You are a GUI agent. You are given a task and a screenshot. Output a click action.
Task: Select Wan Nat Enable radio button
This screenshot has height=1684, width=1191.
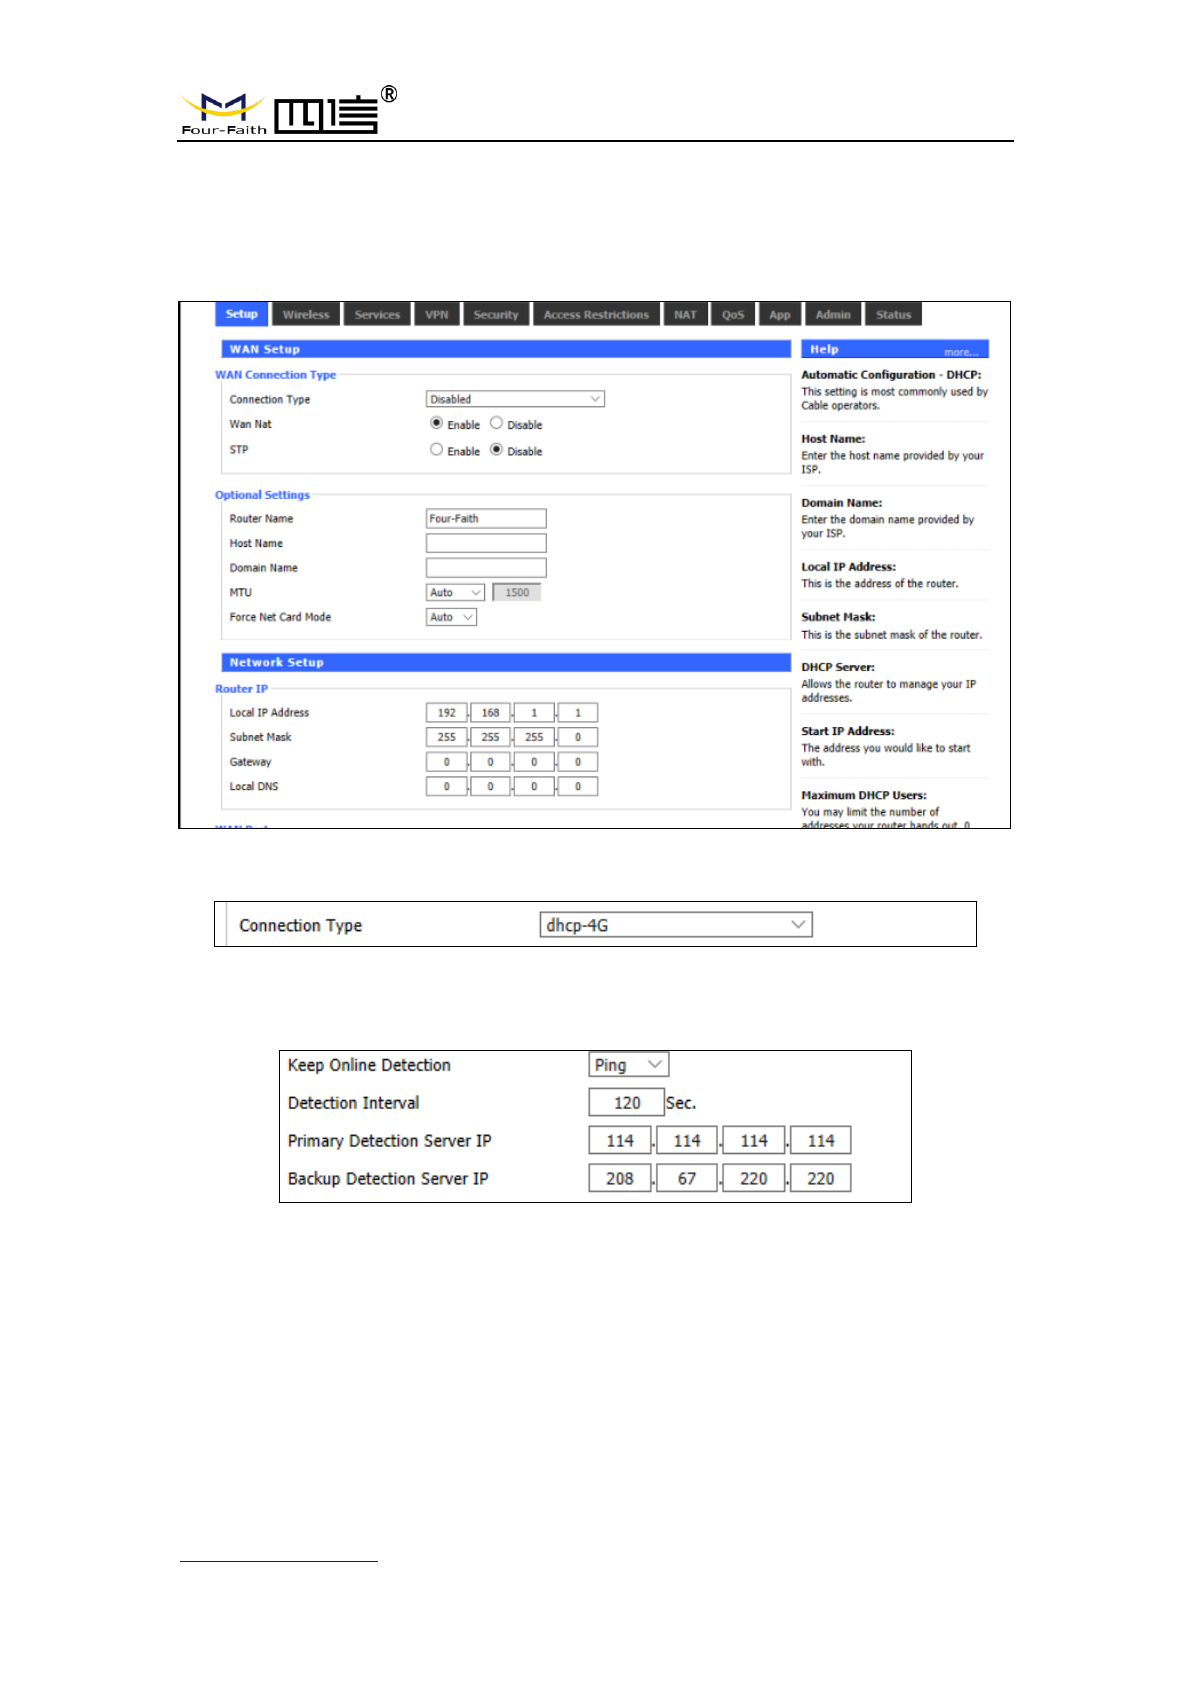436,423
